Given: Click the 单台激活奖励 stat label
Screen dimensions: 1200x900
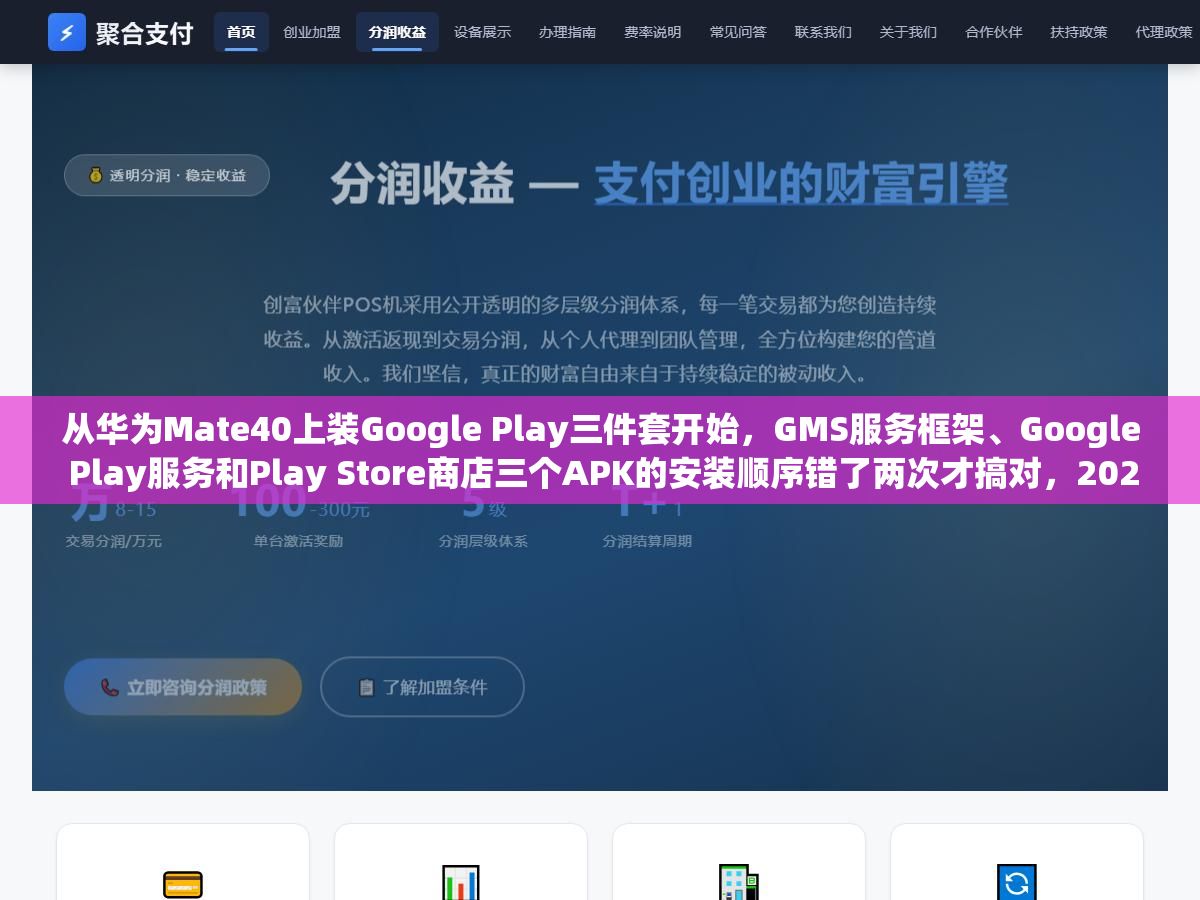Looking at the screenshot, I should coord(298,541).
